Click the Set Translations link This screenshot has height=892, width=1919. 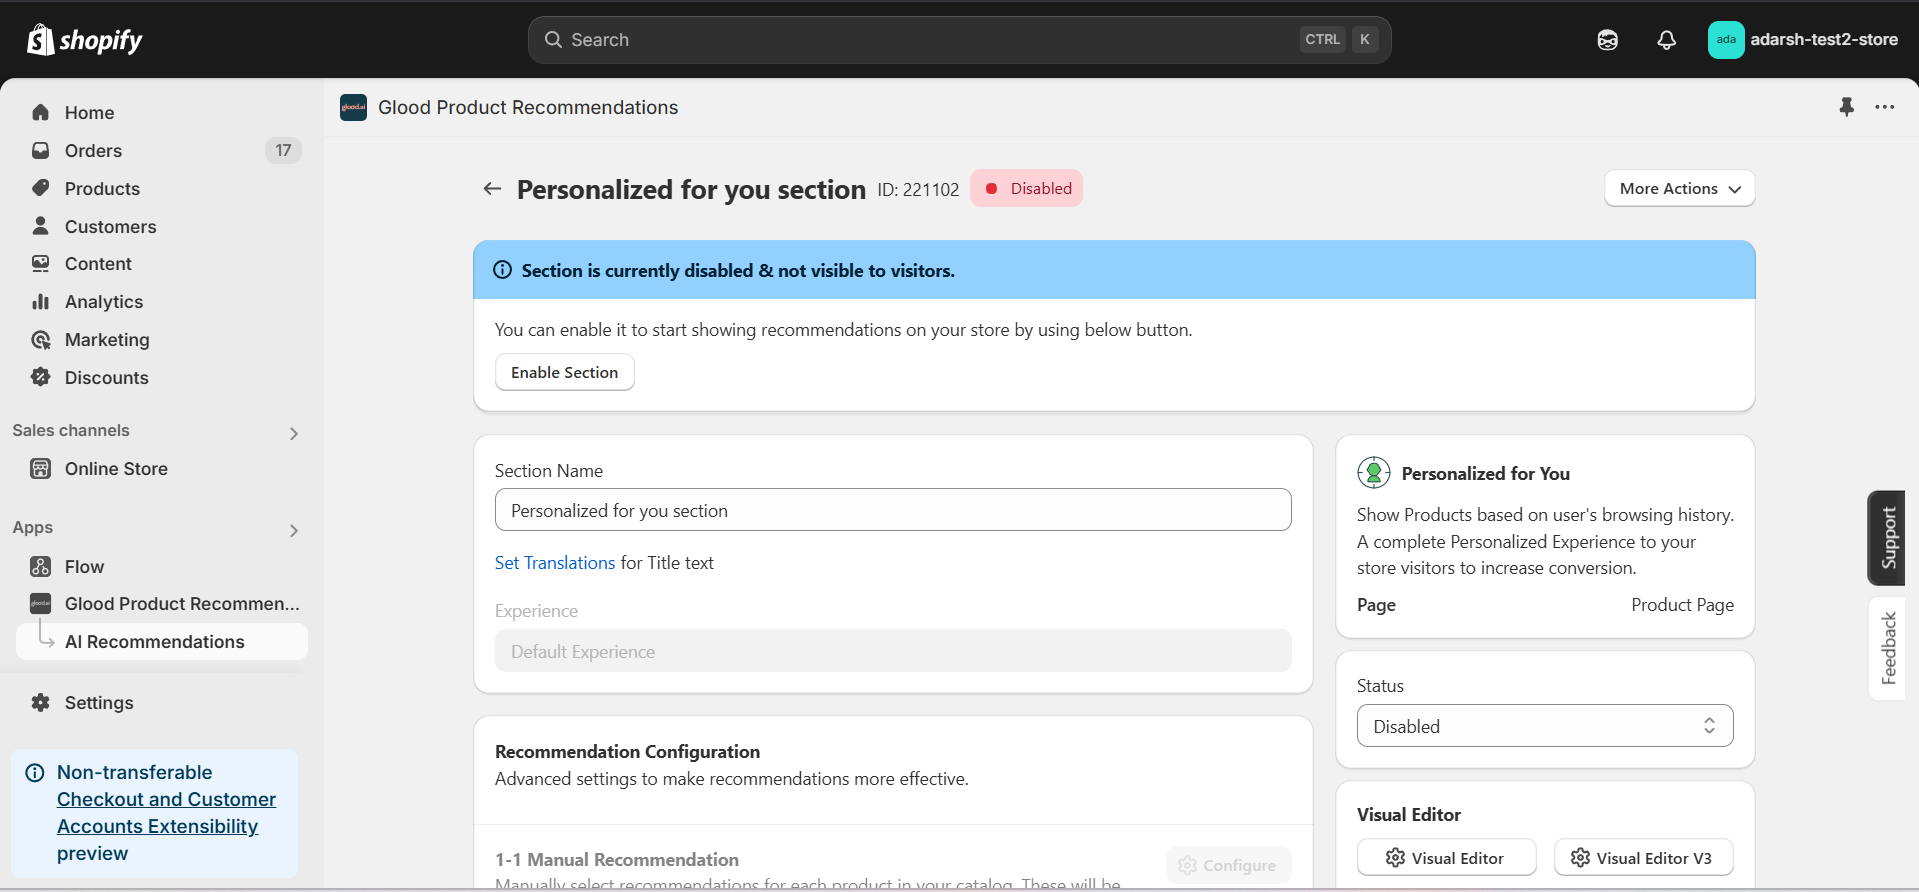click(555, 563)
